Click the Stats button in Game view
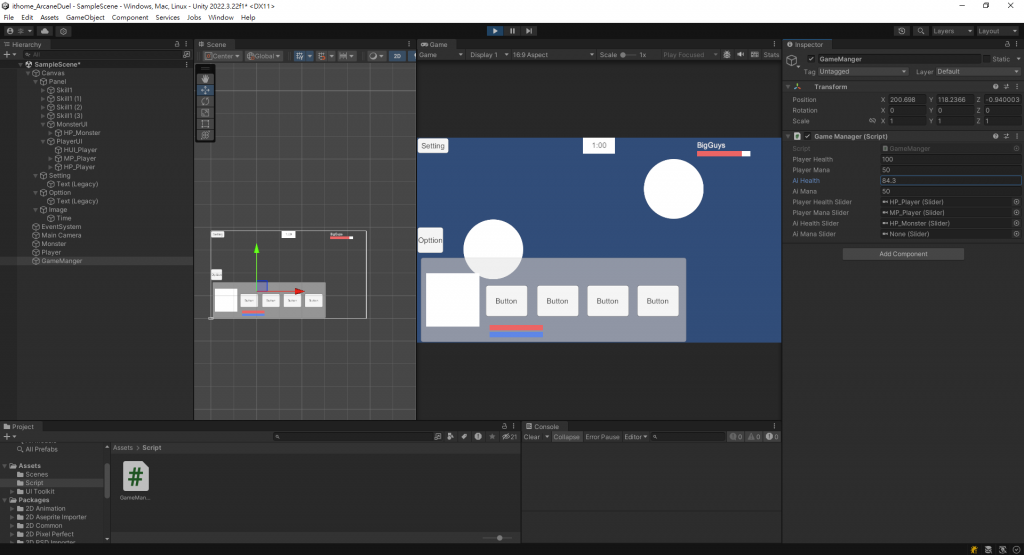Screen dimensions: 1024x555 point(771,55)
